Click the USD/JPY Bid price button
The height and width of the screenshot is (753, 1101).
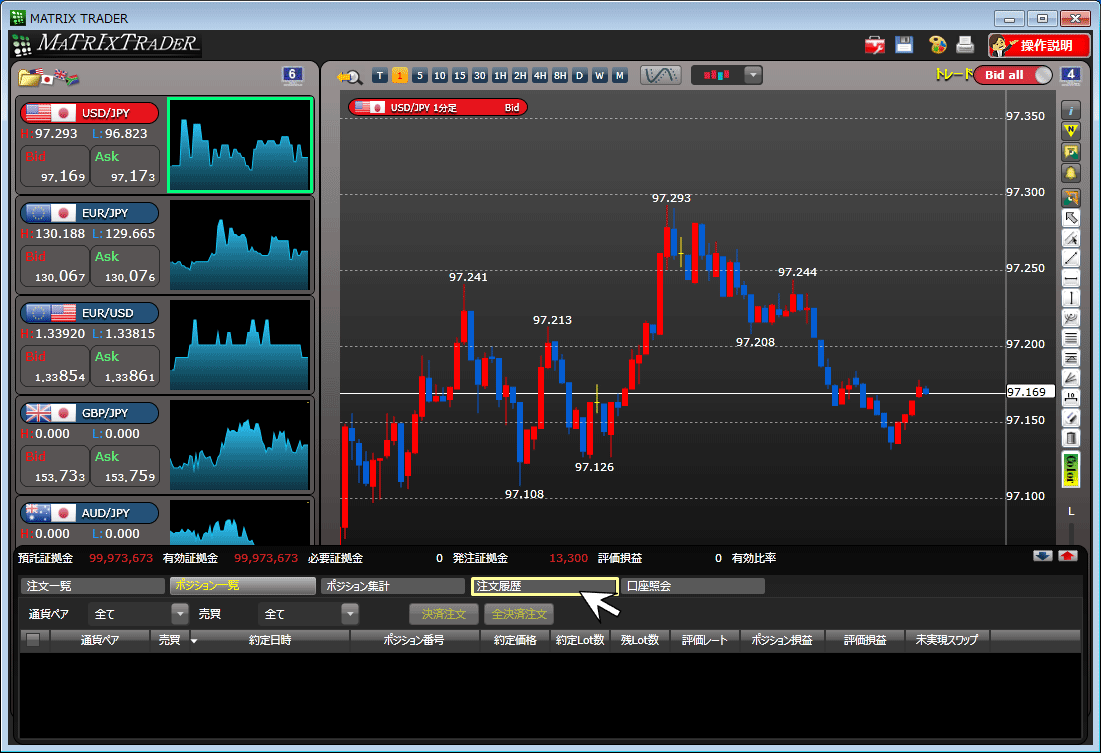(x=55, y=166)
